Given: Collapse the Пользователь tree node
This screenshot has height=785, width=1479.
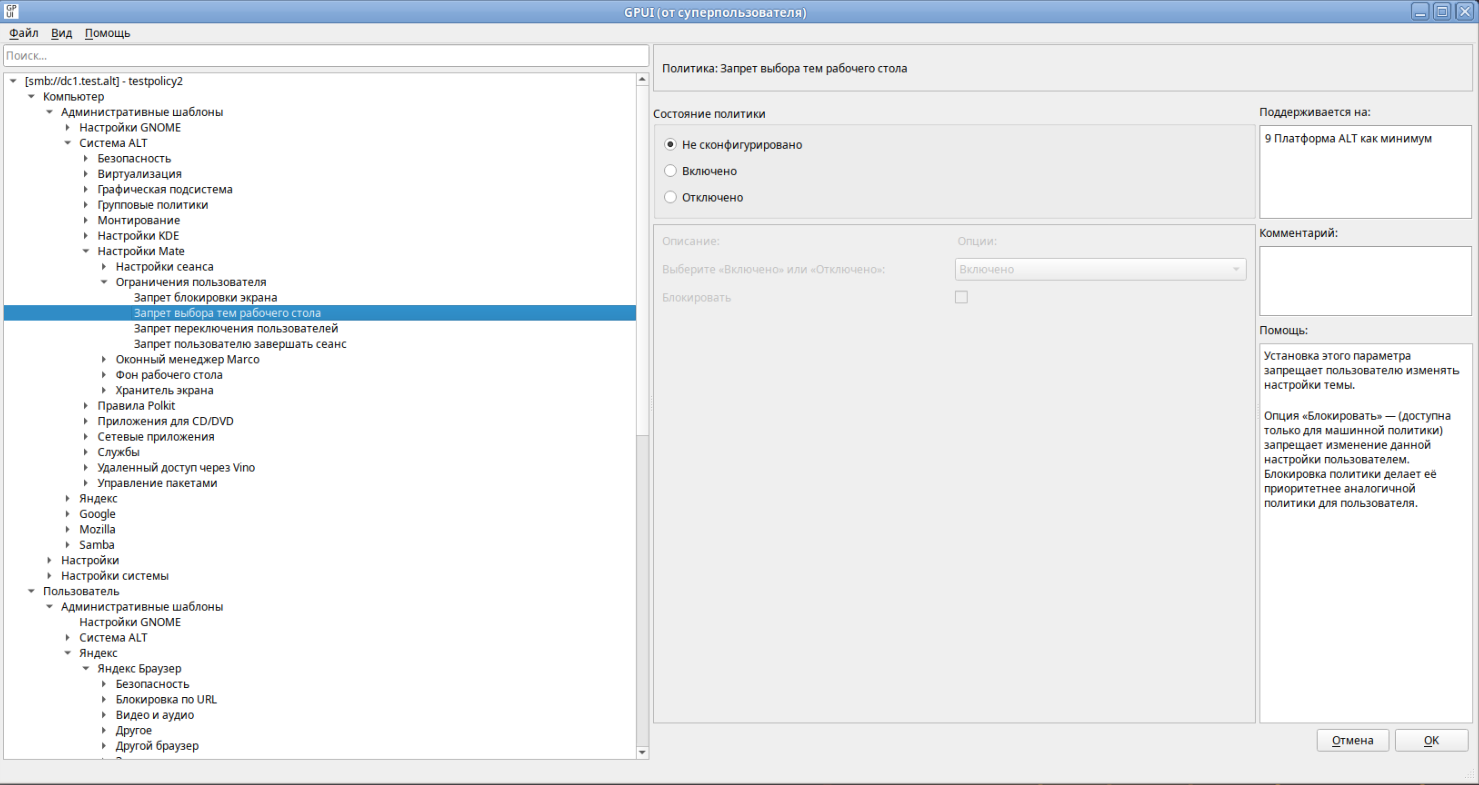Looking at the screenshot, I should point(32,591).
